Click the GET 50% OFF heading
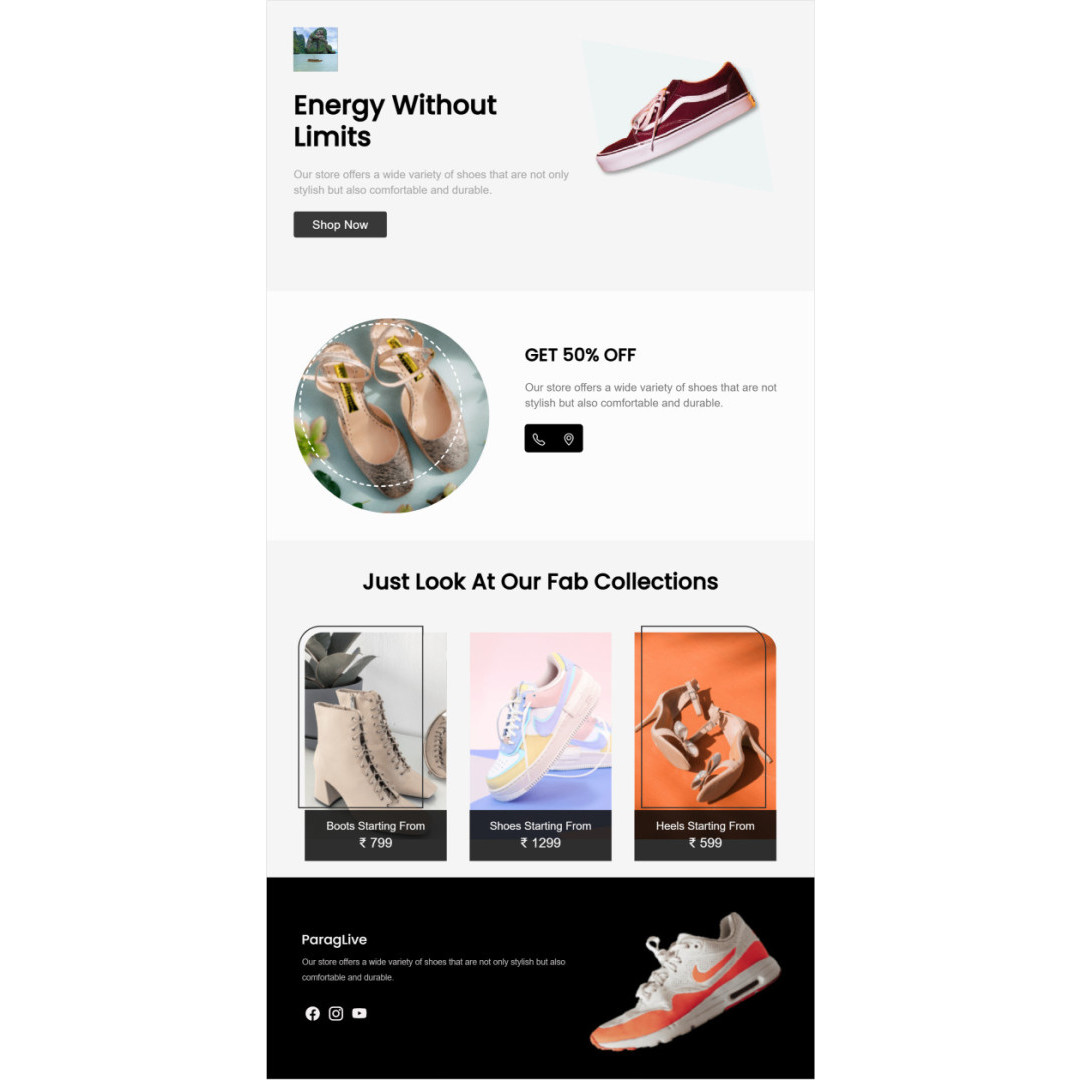The height and width of the screenshot is (1080, 1080). coord(580,355)
